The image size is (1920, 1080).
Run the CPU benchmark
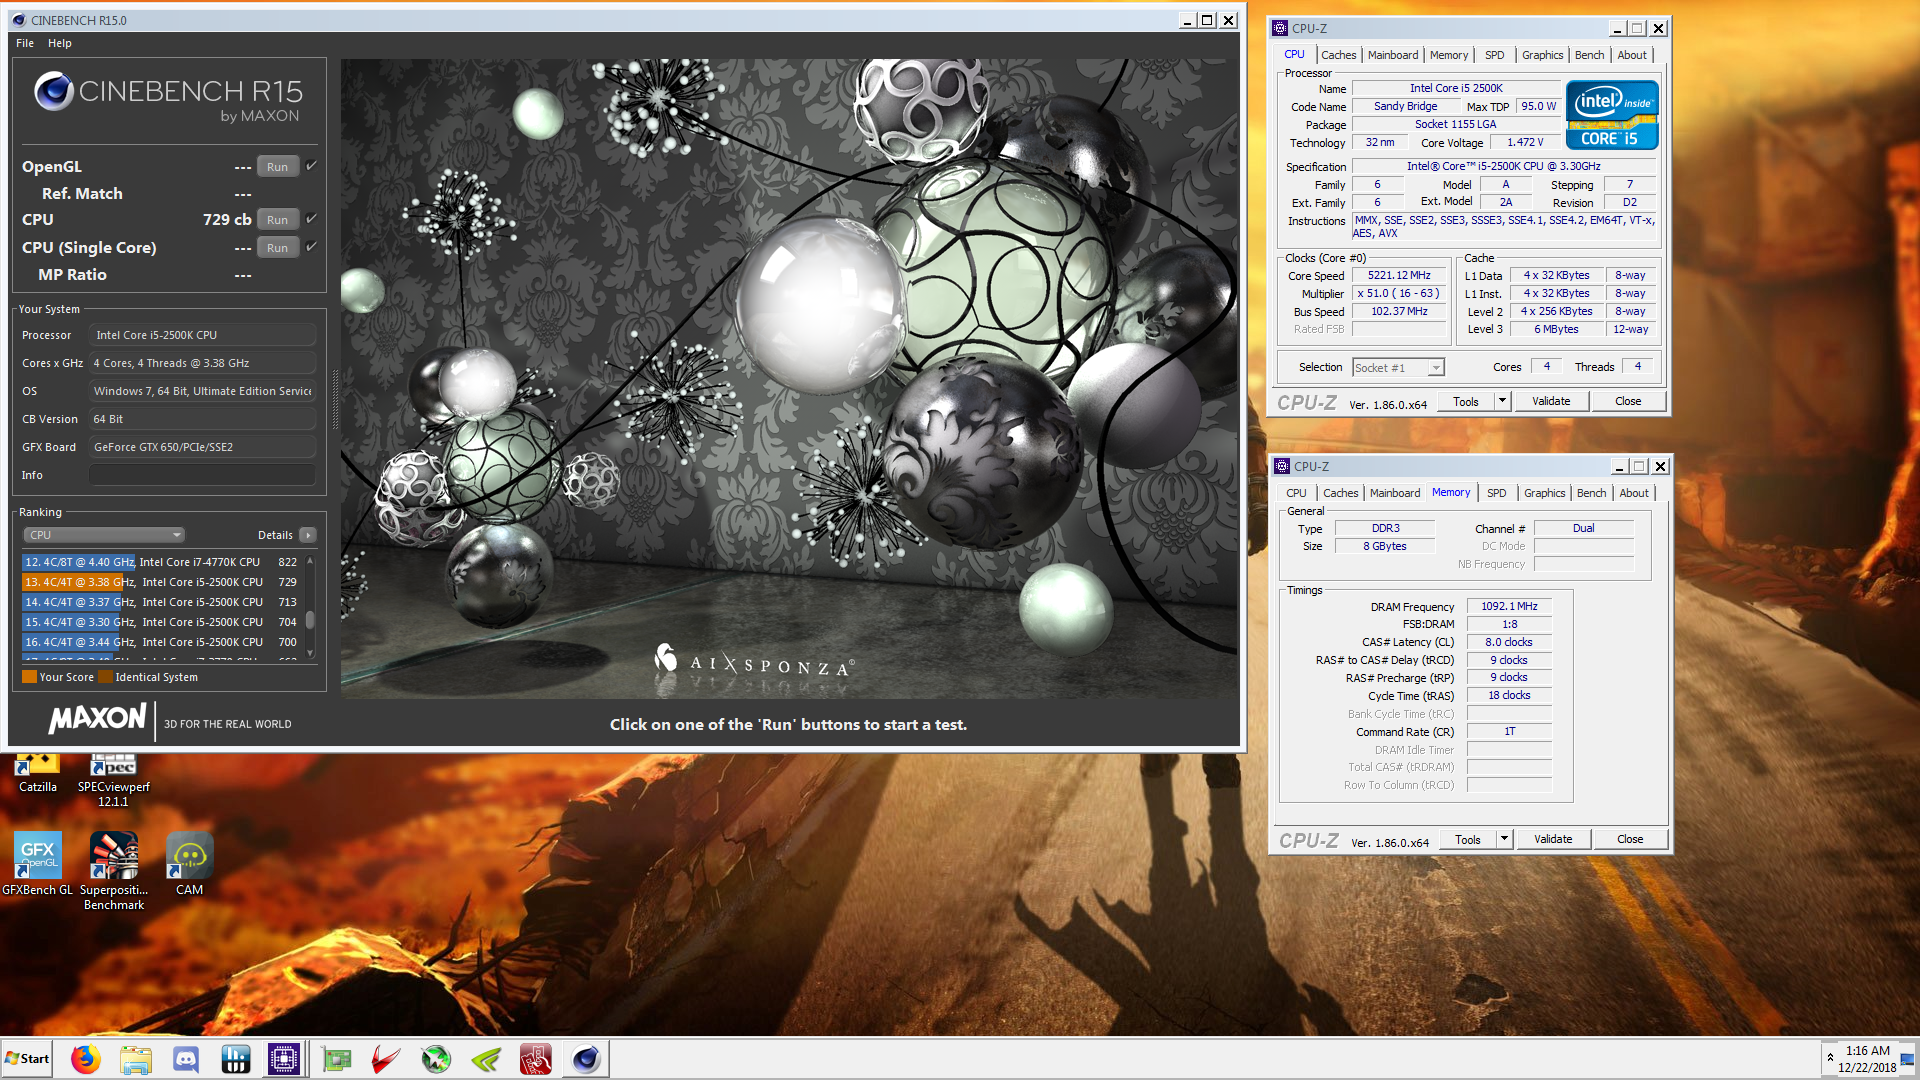point(278,220)
